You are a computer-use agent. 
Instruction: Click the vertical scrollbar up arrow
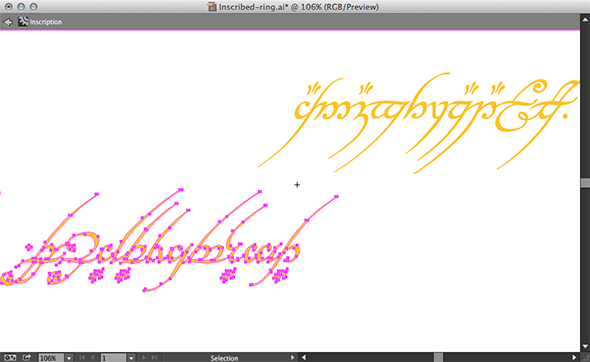[585, 20]
